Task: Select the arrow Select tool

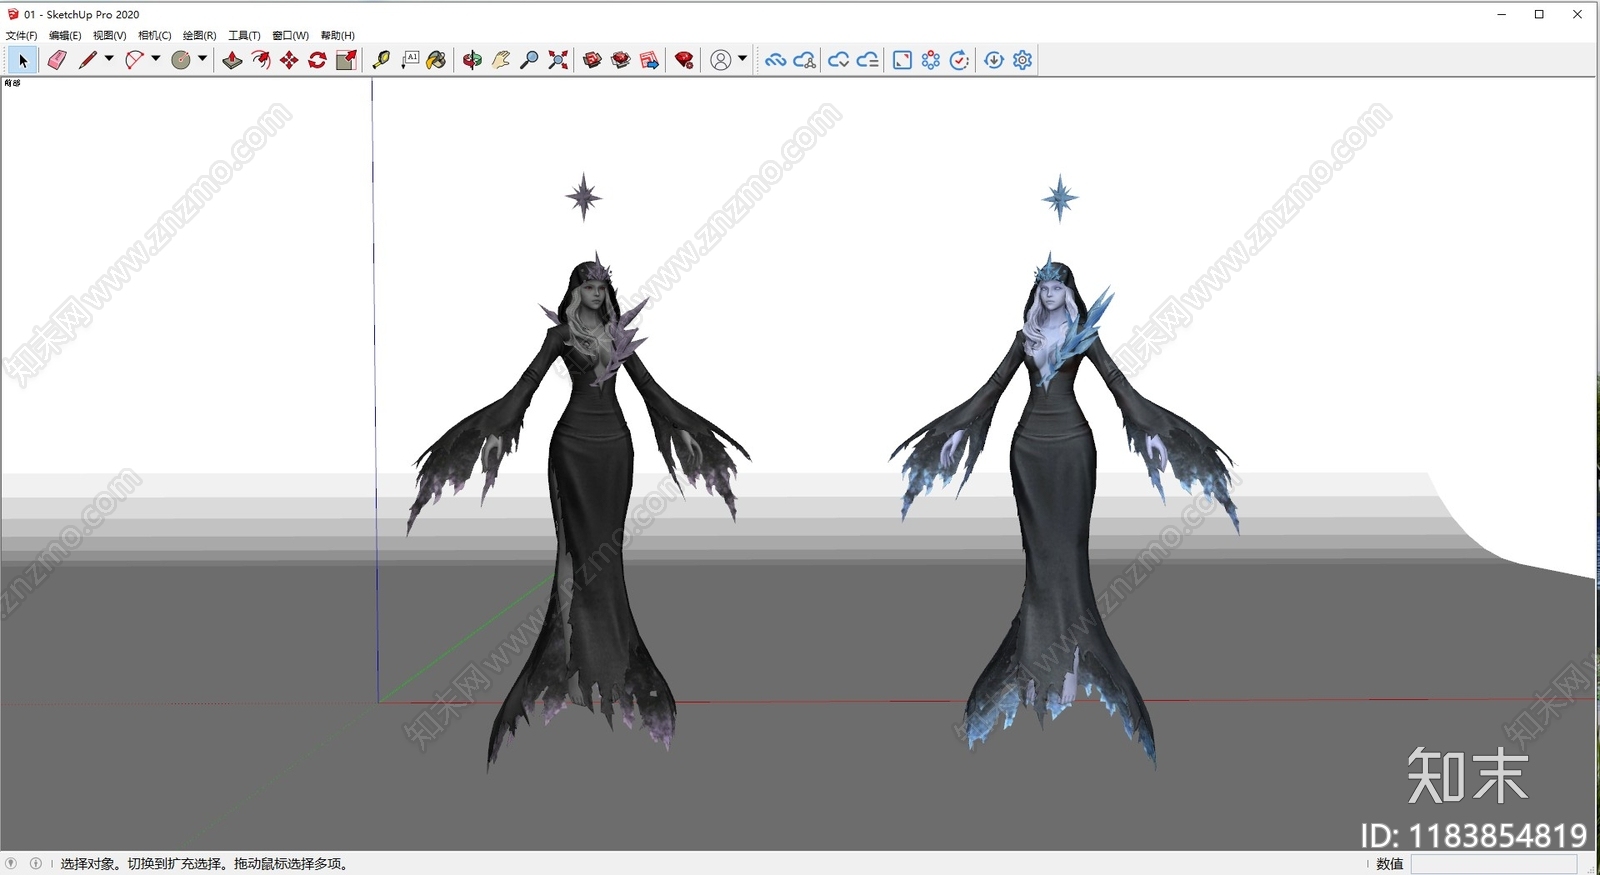Action: (x=22, y=60)
